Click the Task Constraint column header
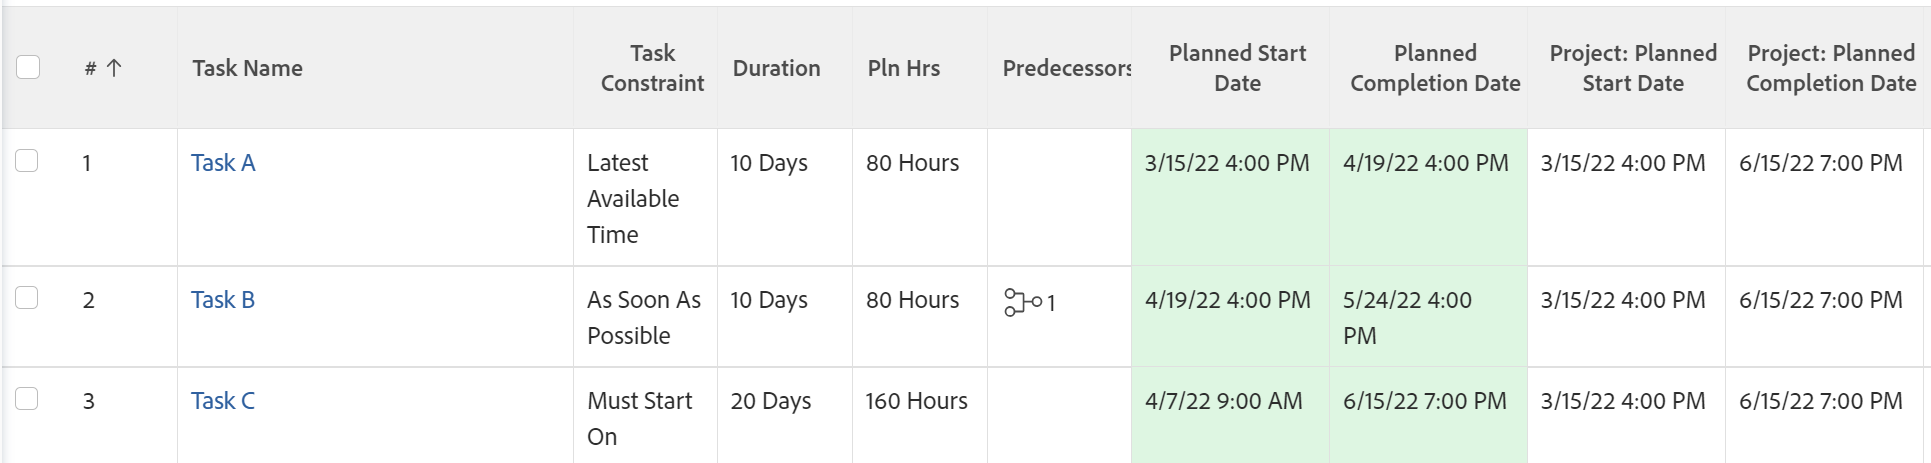Viewport: 1931px width, 463px height. (x=652, y=68)
